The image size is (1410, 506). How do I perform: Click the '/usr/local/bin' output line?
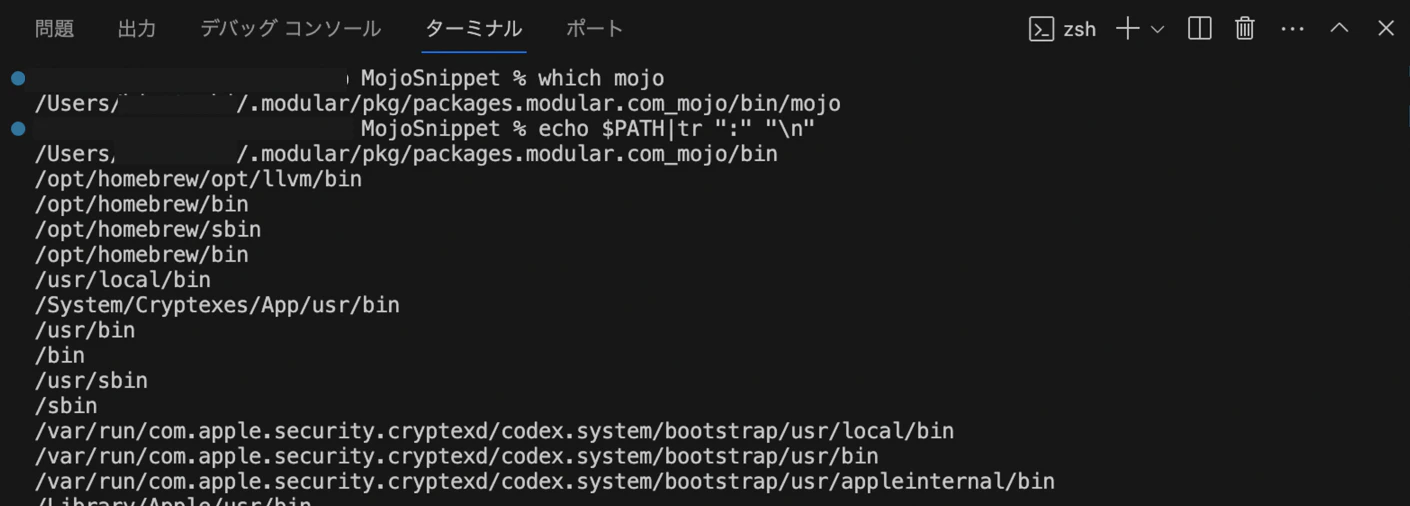tap(123, 280)
